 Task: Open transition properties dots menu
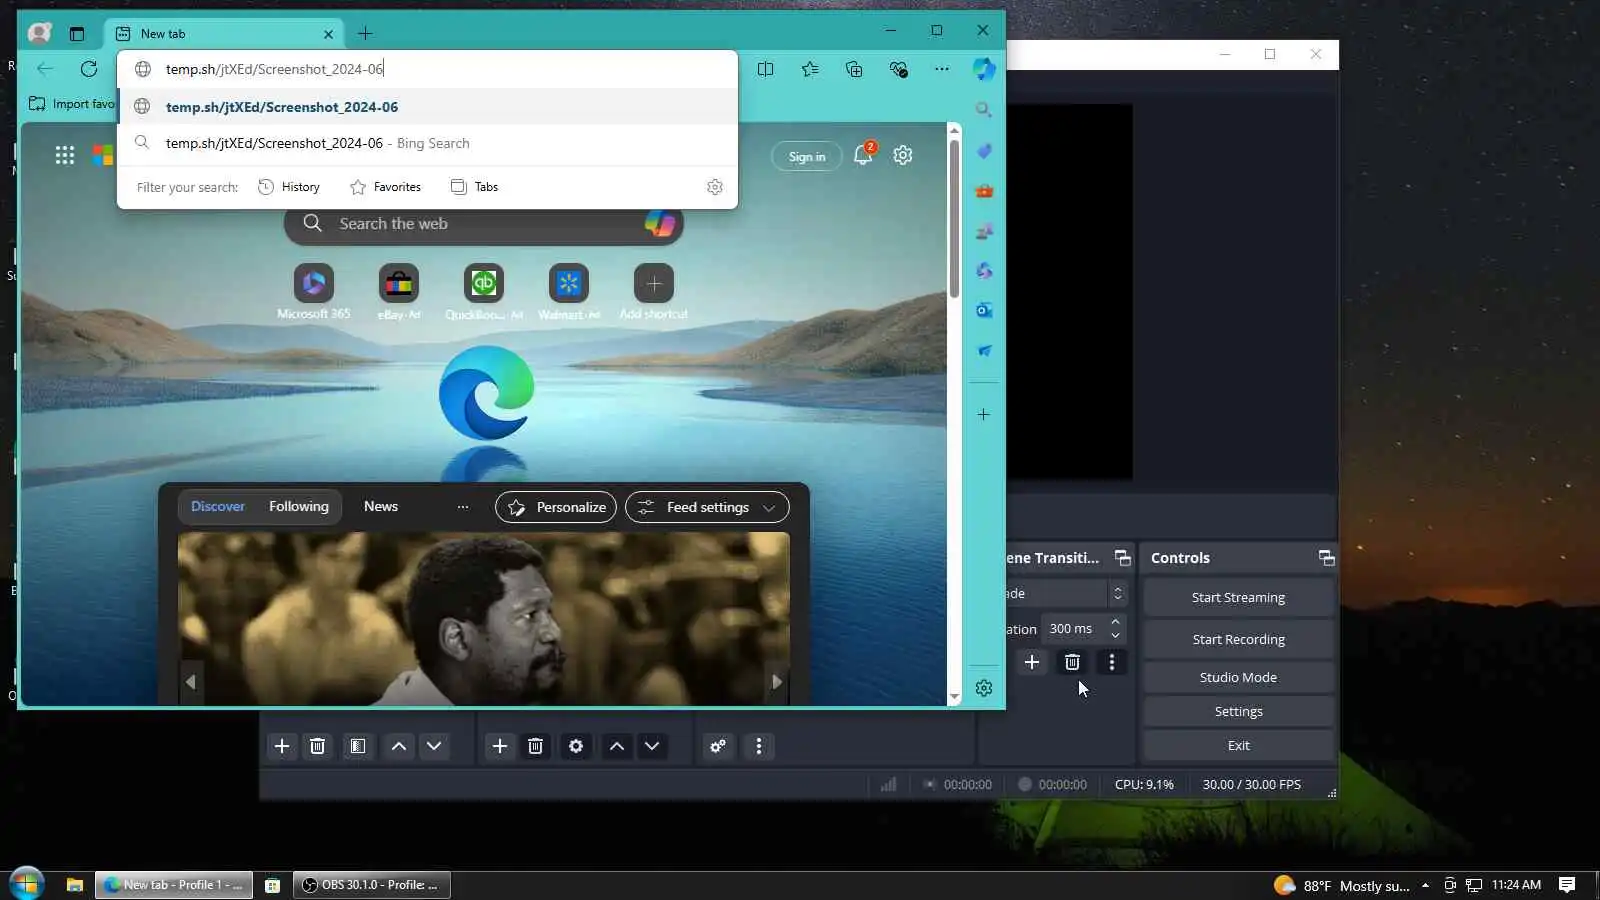1112,662
